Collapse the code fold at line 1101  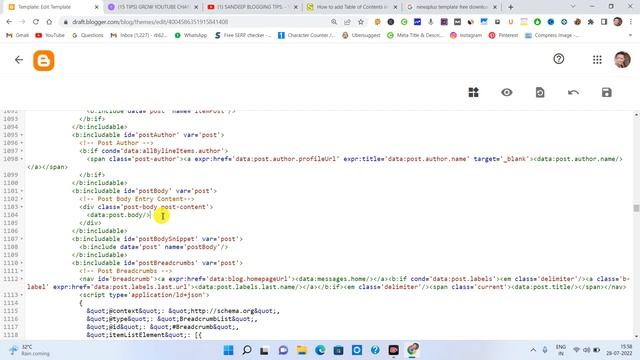pos(22,191)
